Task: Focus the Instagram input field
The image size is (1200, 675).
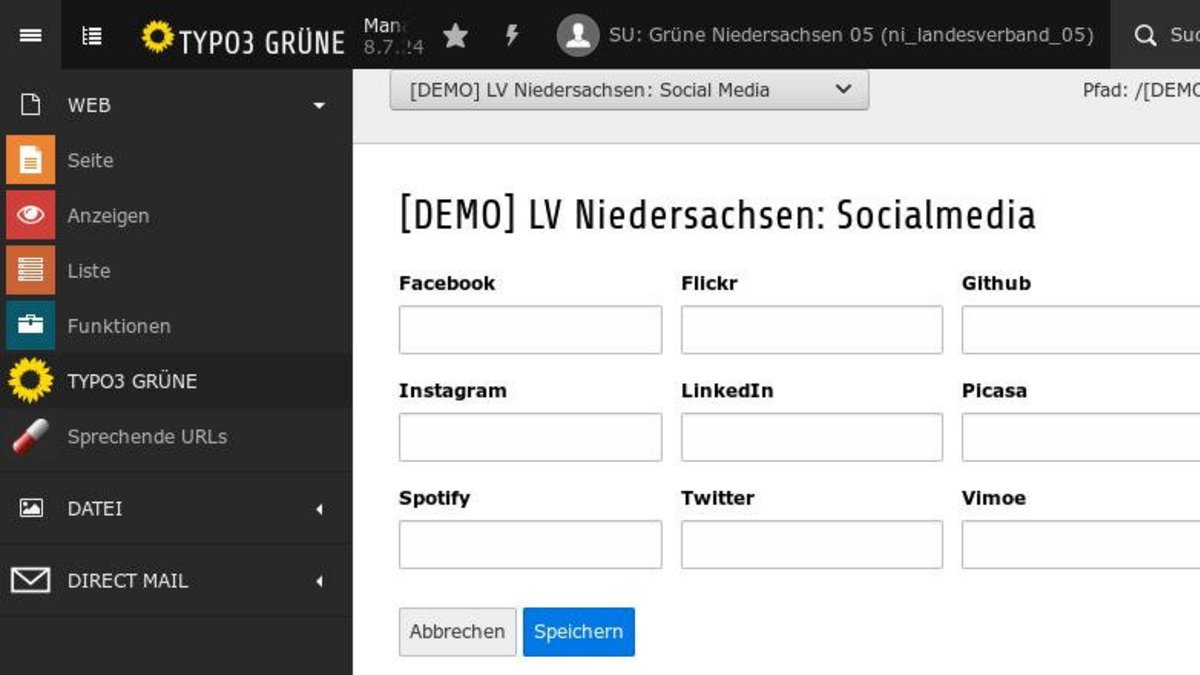Action: (x=530, y=437)
